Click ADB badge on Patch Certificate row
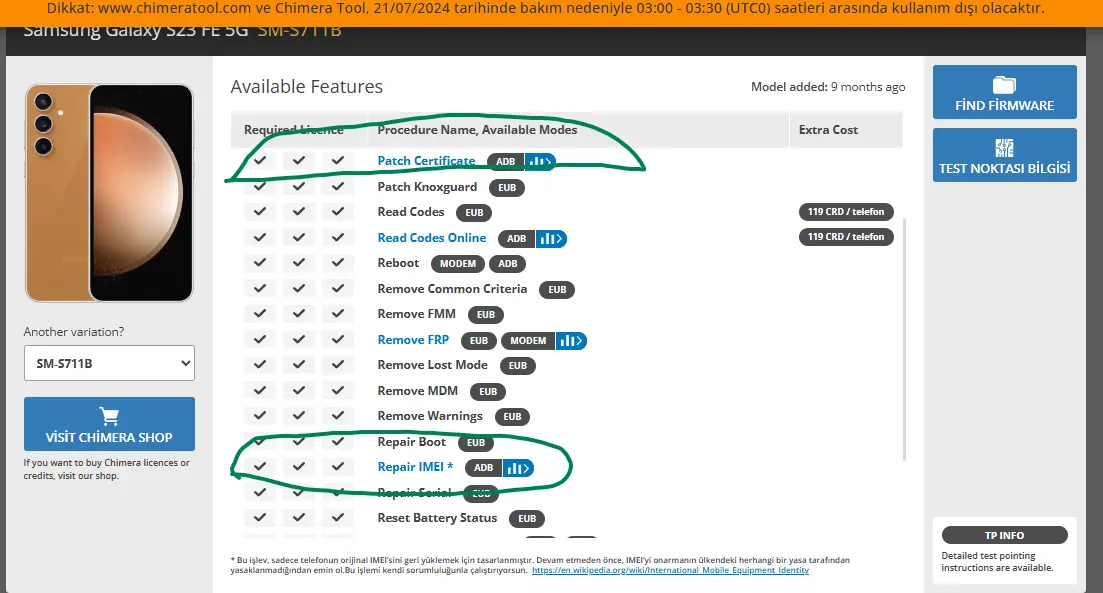This screenshot has width=1103, height=593. [x=506, y=161]
